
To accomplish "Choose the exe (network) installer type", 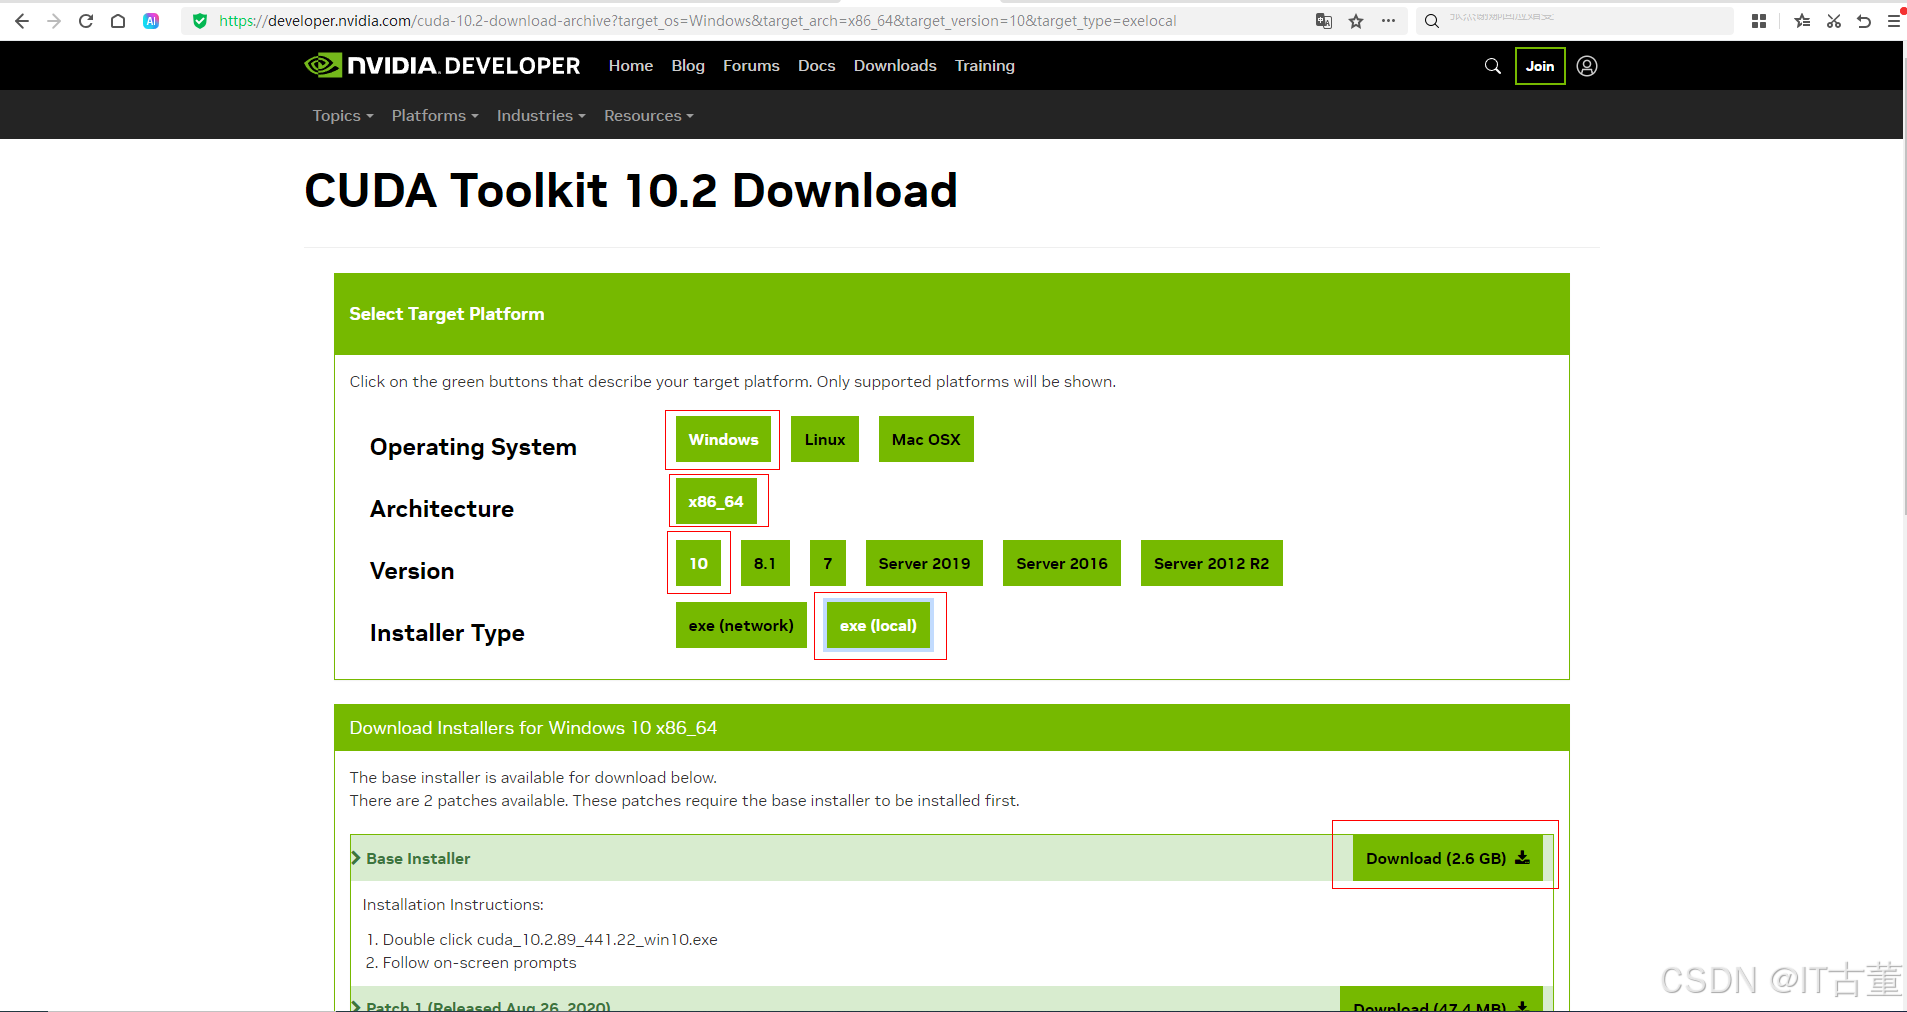I will click(741, 626).
